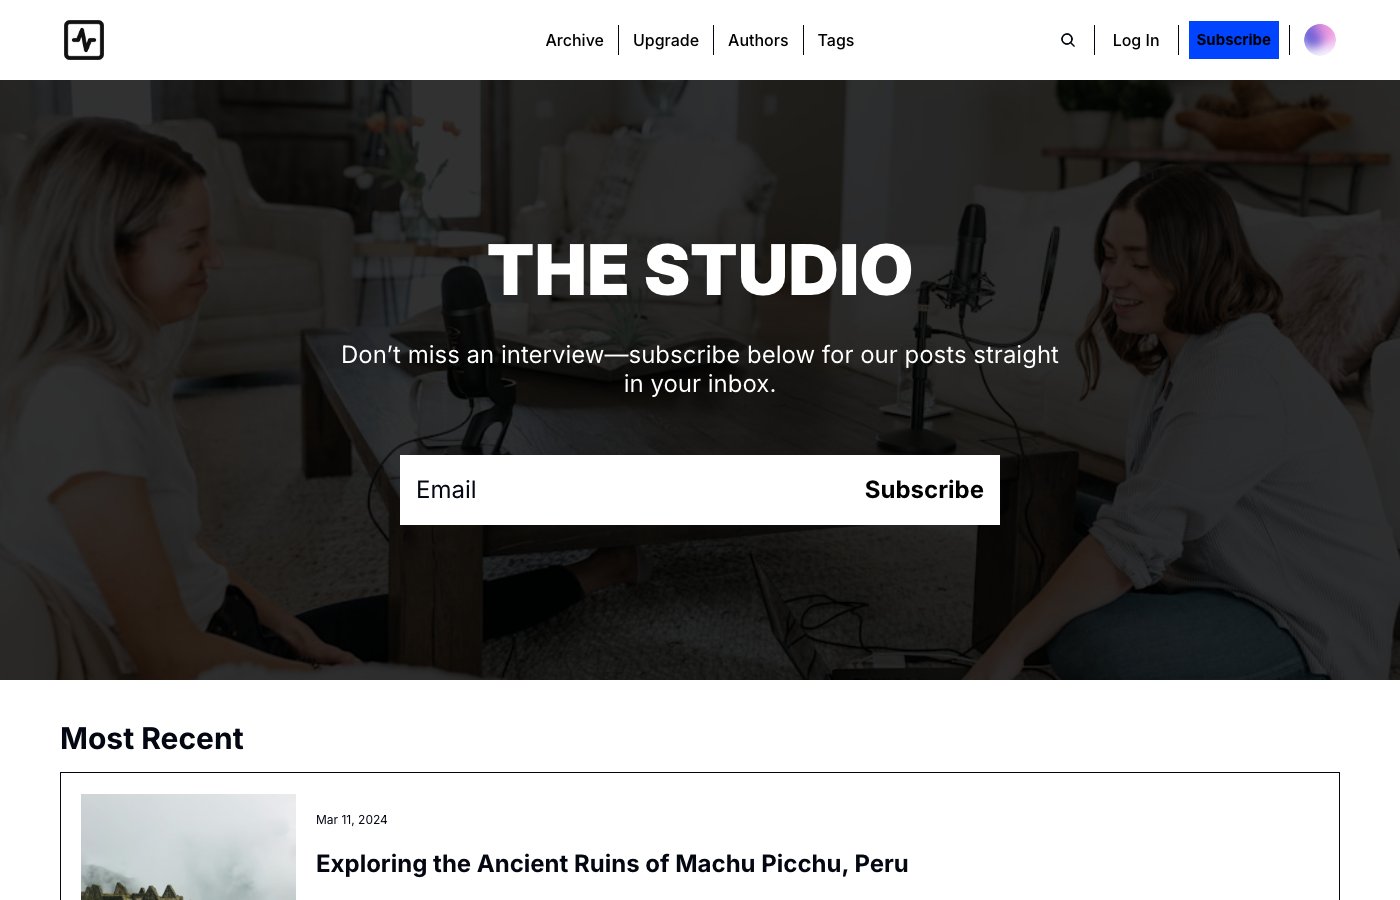Screen dimensions: 1400x900
Task: Open the Archive nav item
Action: click(574, 40)
